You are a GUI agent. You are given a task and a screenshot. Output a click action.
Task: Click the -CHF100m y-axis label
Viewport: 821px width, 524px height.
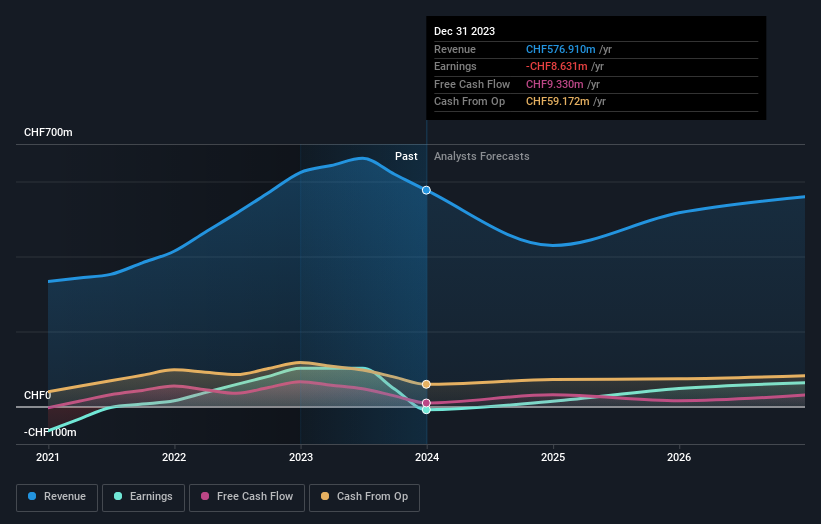point(50,432)
